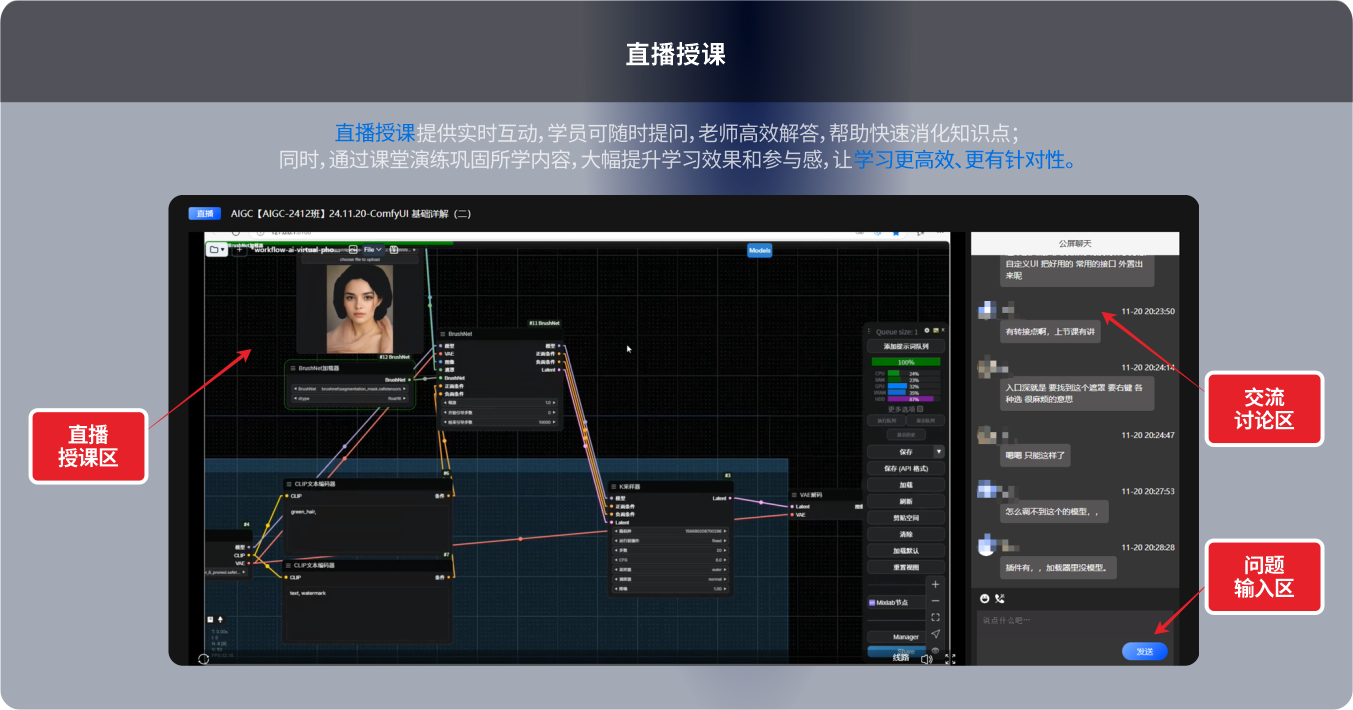This screenshot has width=1353, height=710.
Task: Open the brushnet segmentation_mask model selector
Action: click(351, 388)
